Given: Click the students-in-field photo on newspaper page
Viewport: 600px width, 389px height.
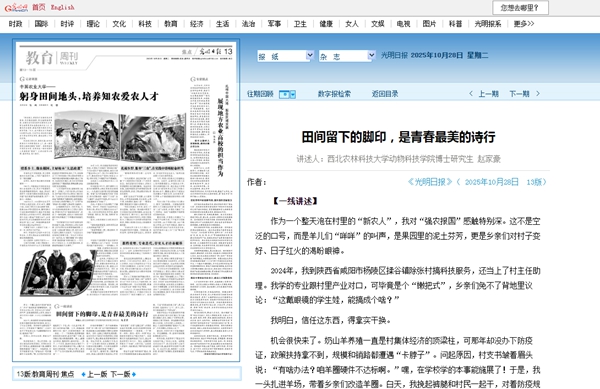Looking at the screenshot, I should coord(86,135).
